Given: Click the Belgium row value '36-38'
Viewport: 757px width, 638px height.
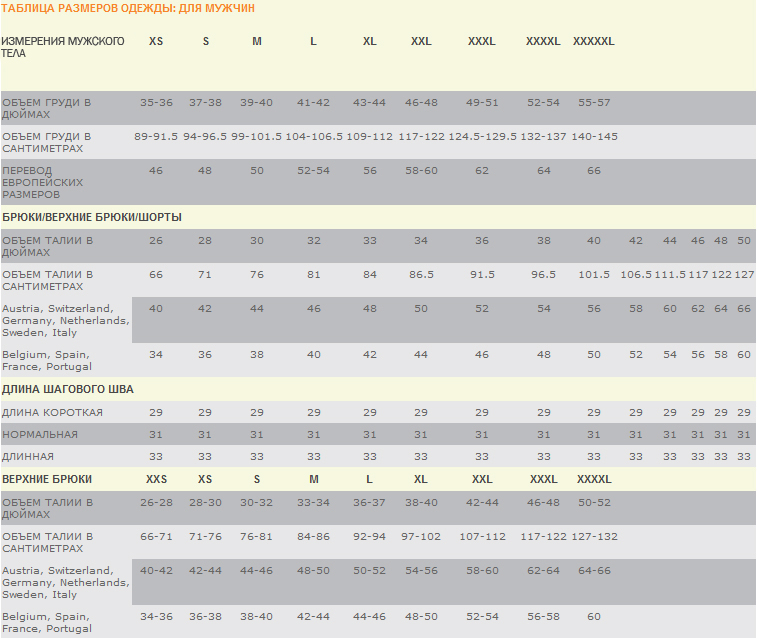Looking at the screenshot, I should click(x=205, y=617).
